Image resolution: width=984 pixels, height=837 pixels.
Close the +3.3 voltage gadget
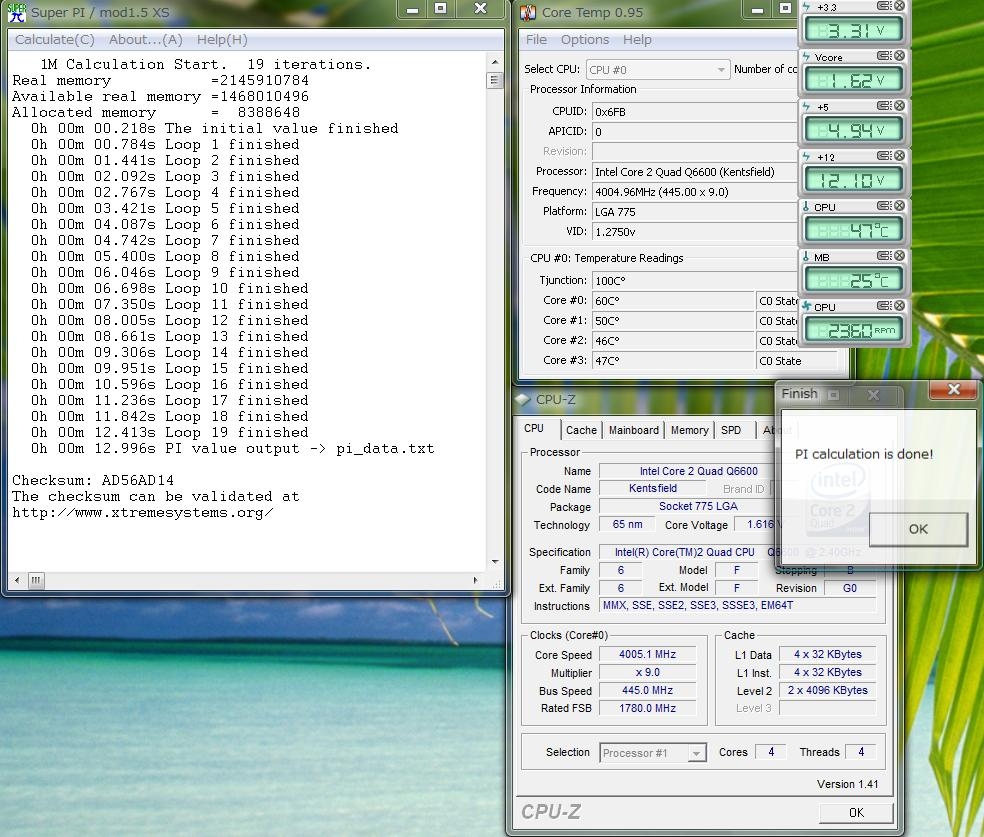tap(899, 6)
